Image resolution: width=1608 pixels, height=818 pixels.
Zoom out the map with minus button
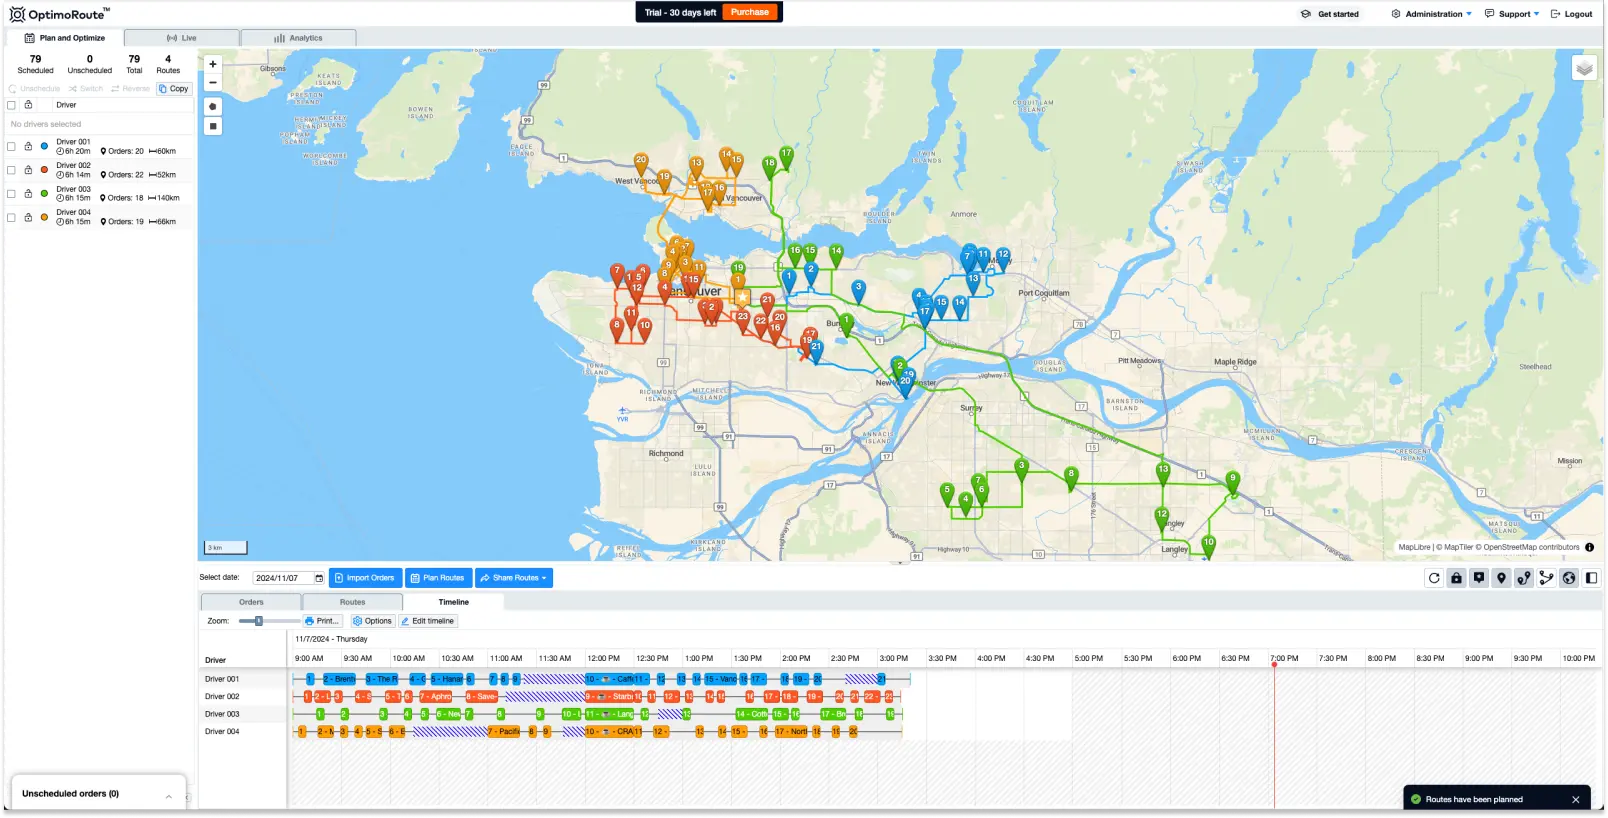pos(213,82)
